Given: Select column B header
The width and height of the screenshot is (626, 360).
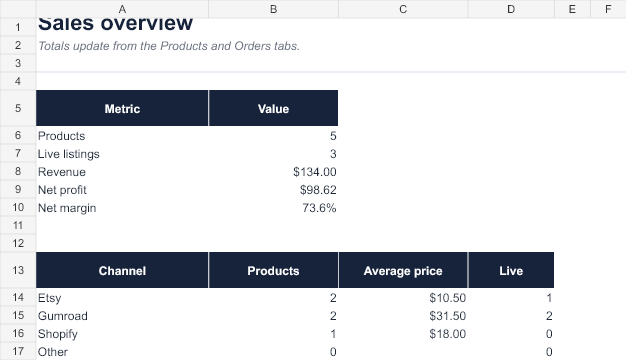Looking at the screenshot, I should point(273,9).
